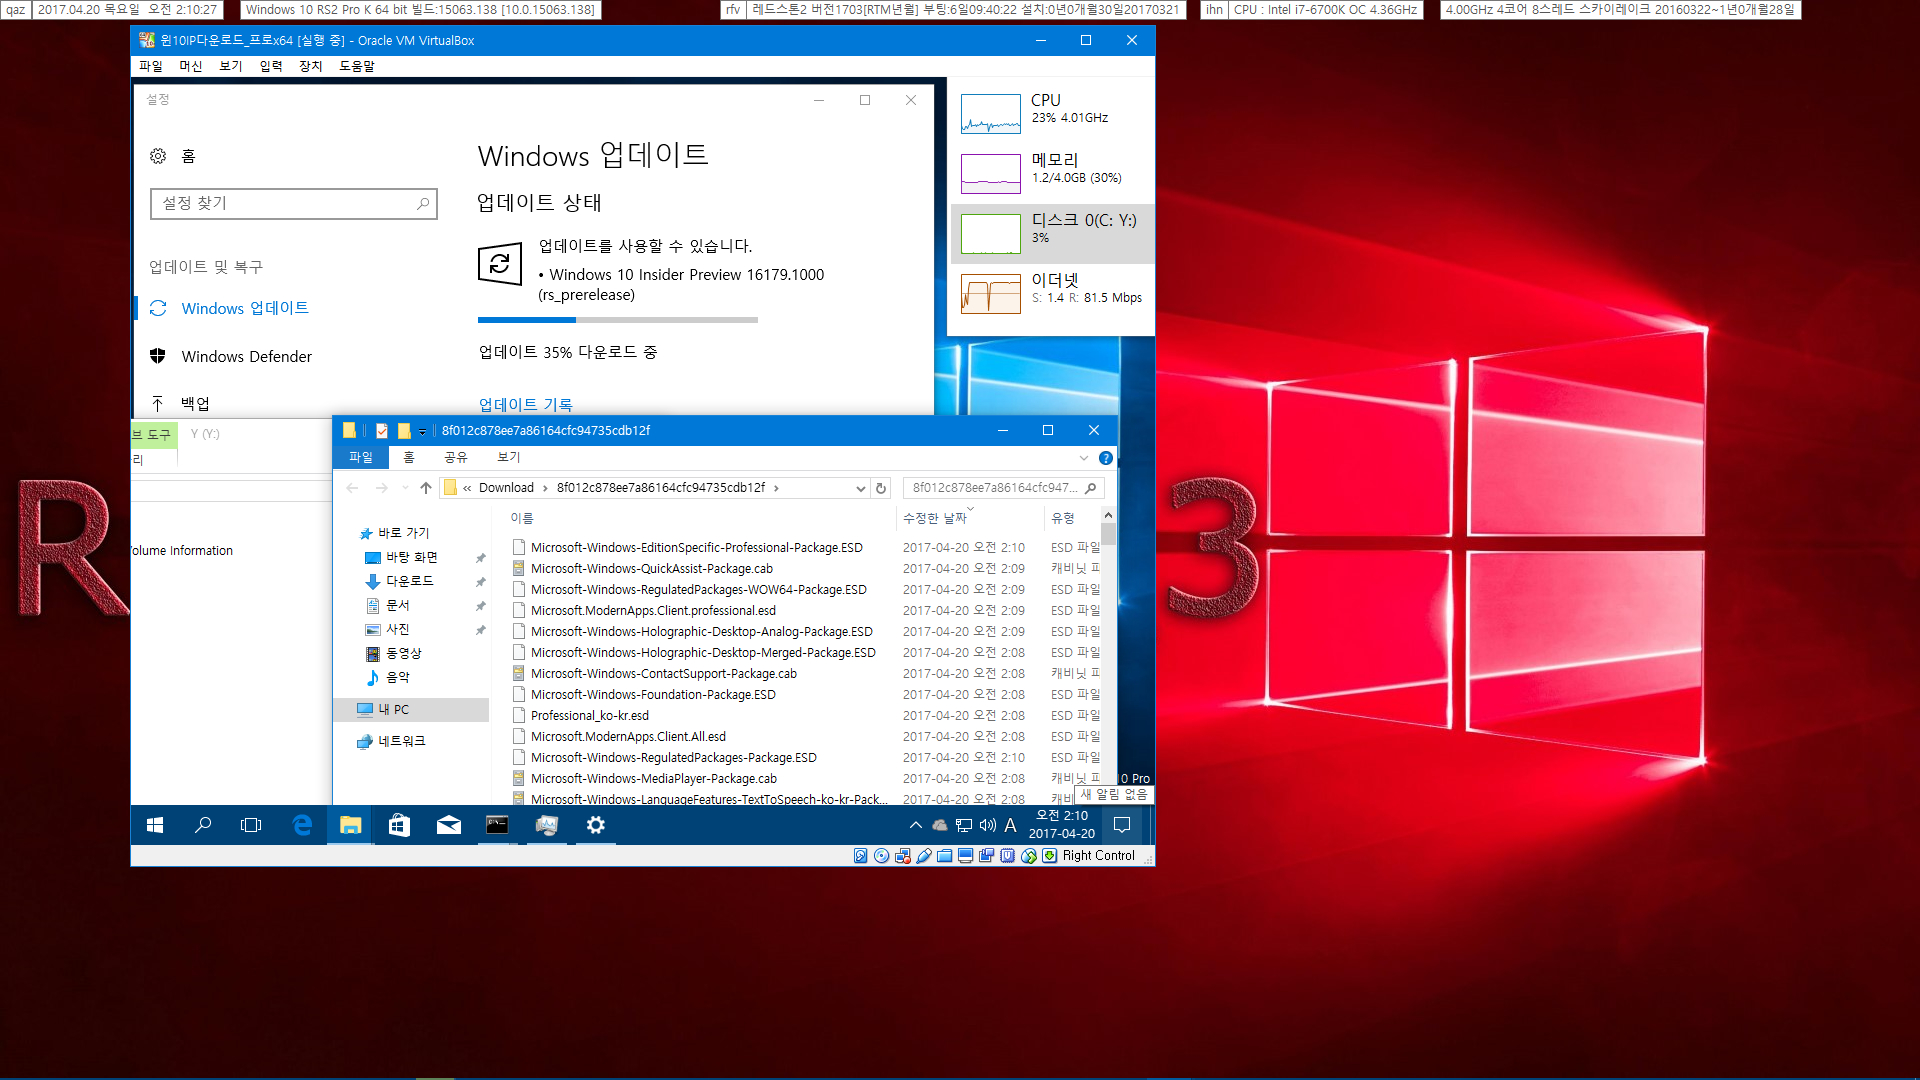Click VirtualBox mouse integration indicator
Screen dimensions: 1920x1080
pos(1028,856)
